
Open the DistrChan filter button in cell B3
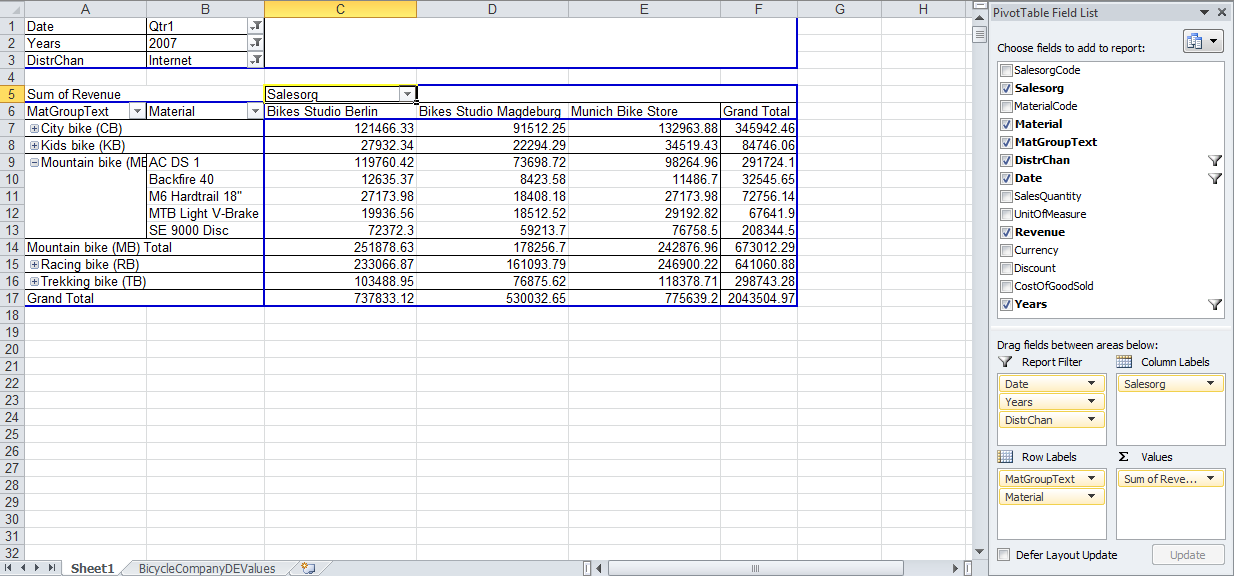pyautogui.click(x=255, y=60)
